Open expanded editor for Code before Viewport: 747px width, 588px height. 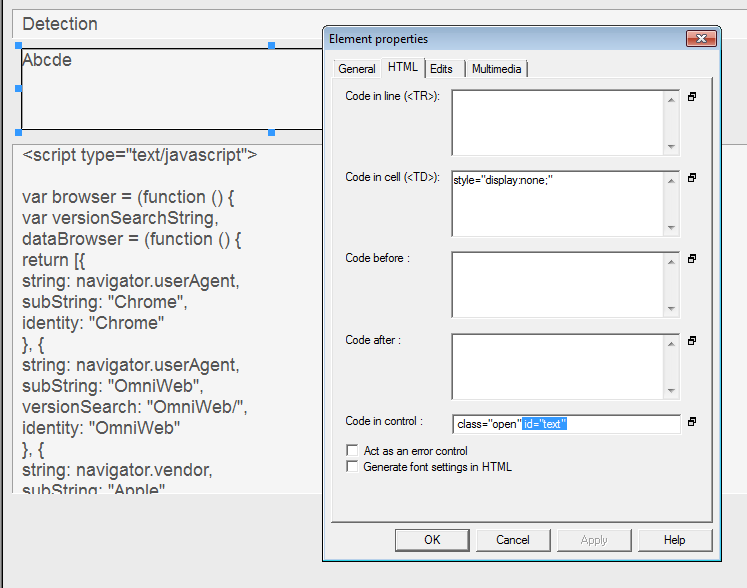[692, 259]
